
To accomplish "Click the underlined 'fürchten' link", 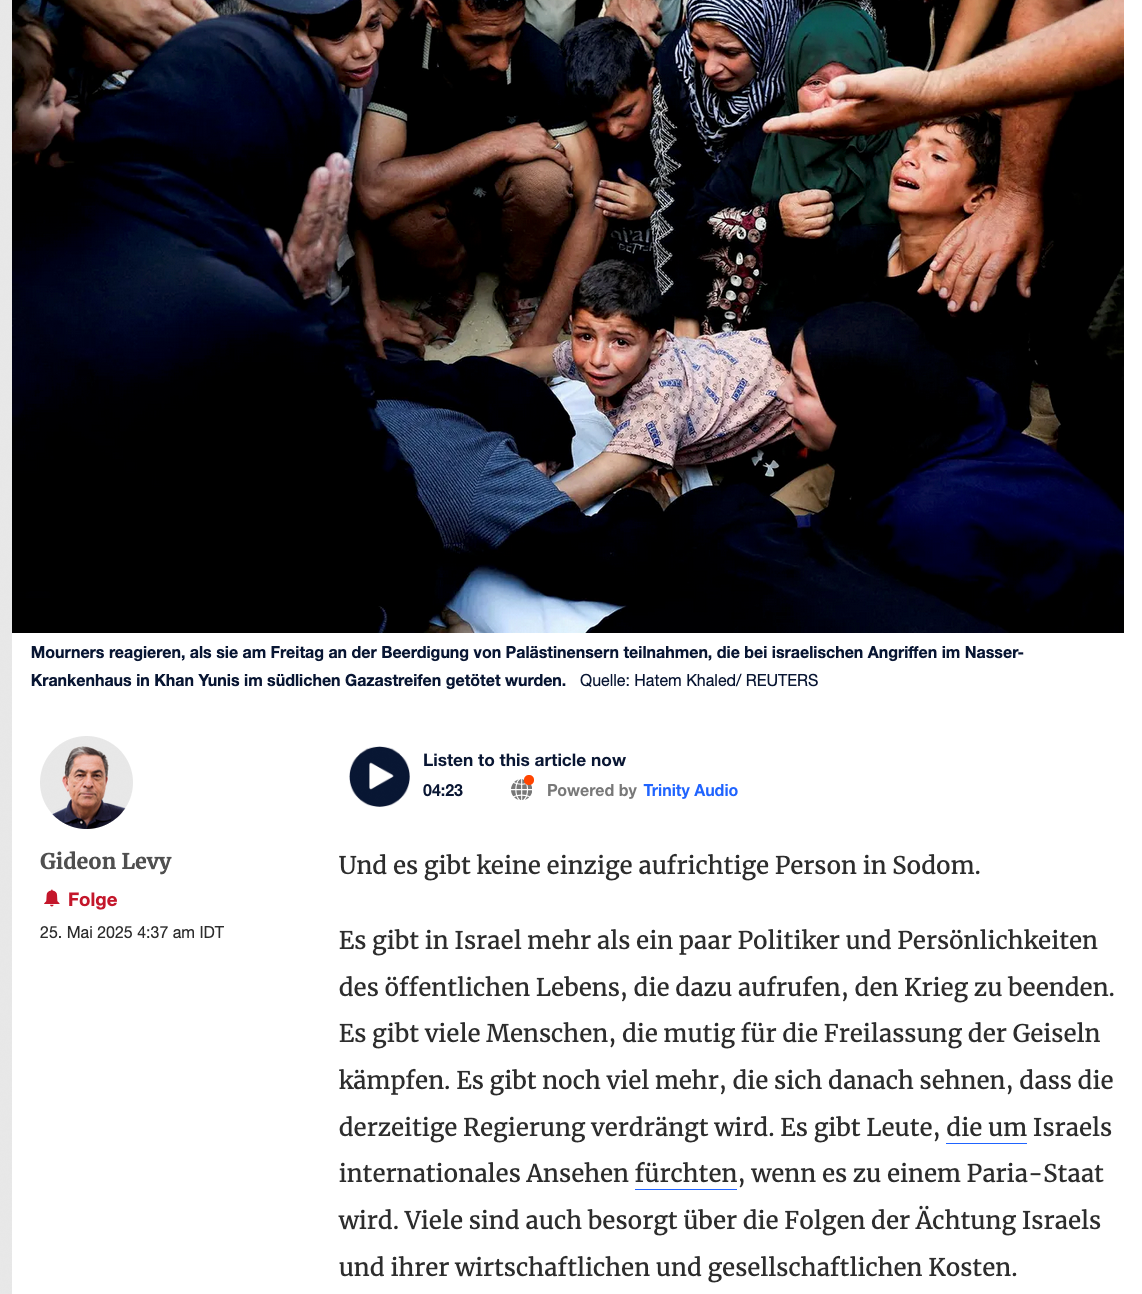I will (686, 1173).
